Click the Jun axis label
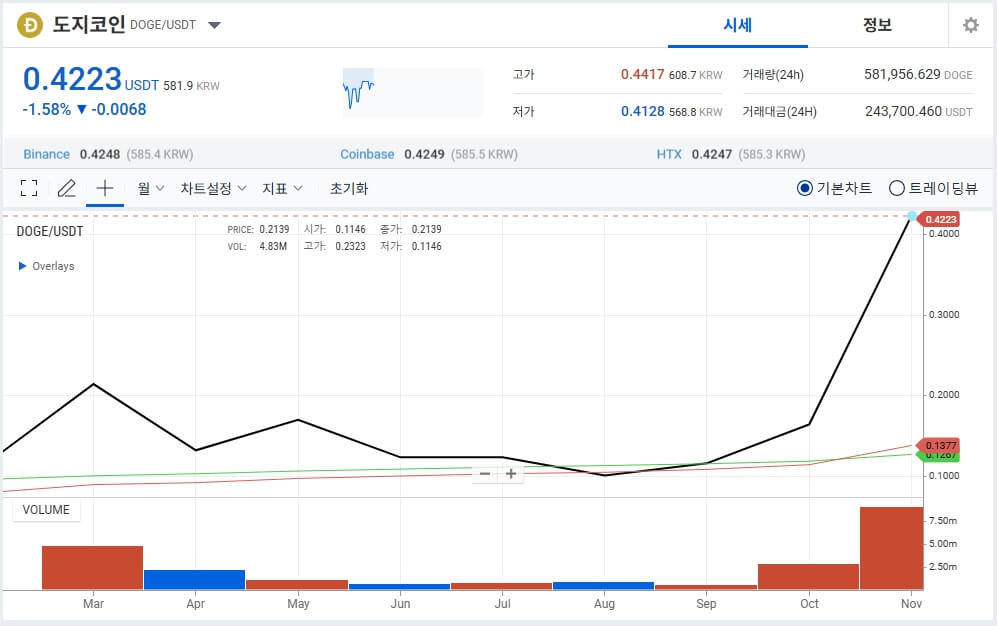The image size is (997, 626). pos(400,604)
